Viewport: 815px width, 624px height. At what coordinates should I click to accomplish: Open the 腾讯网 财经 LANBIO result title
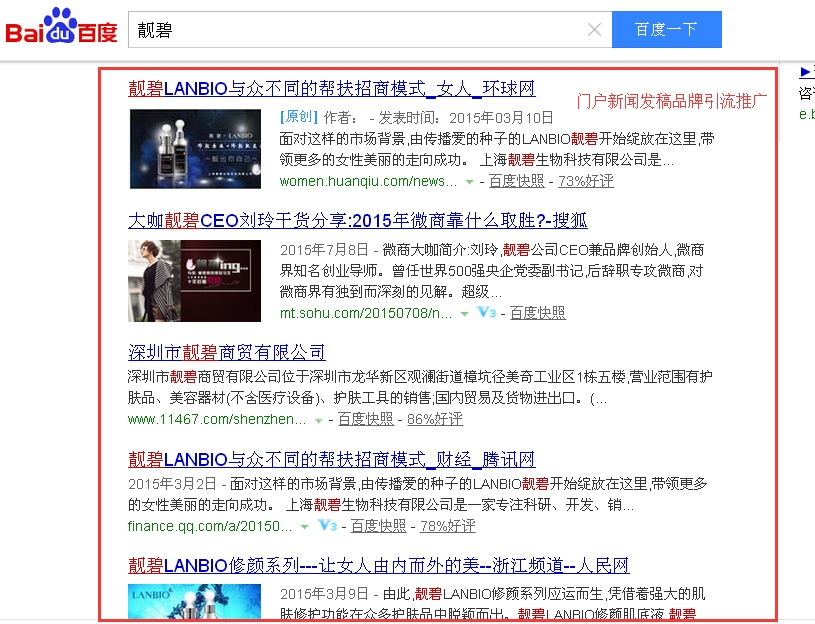(x=332, y=459)
